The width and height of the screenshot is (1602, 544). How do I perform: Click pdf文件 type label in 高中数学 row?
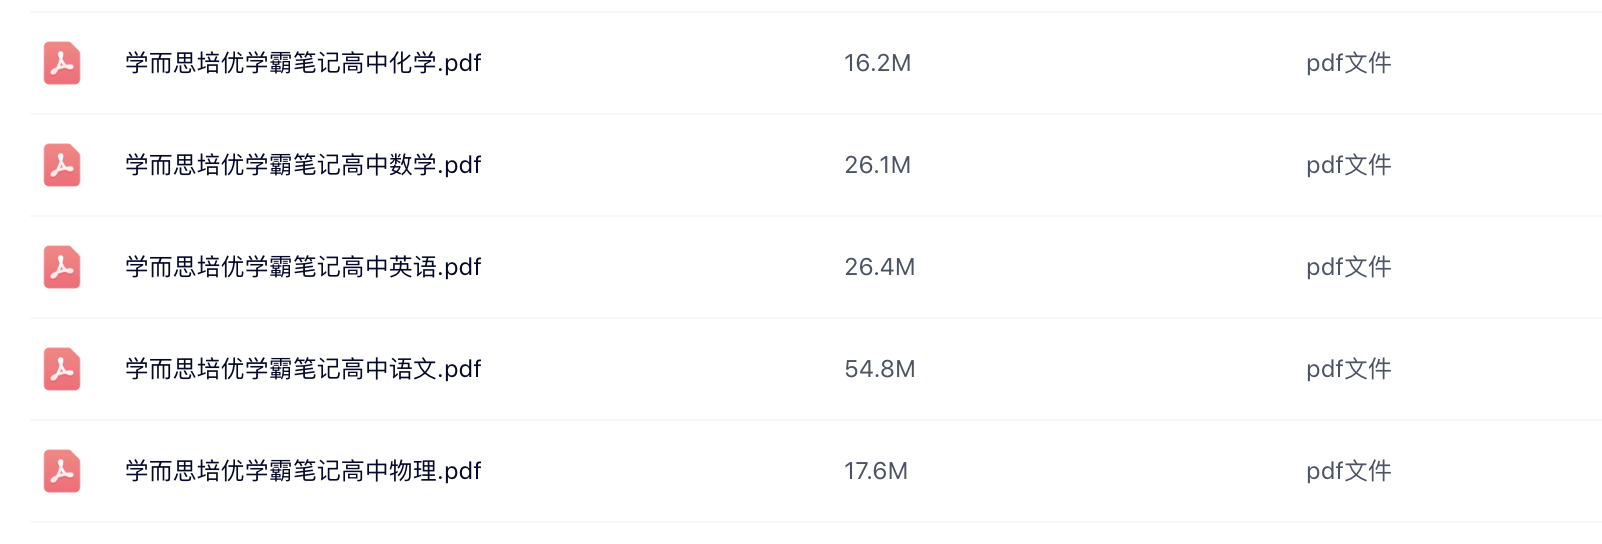1348,165
